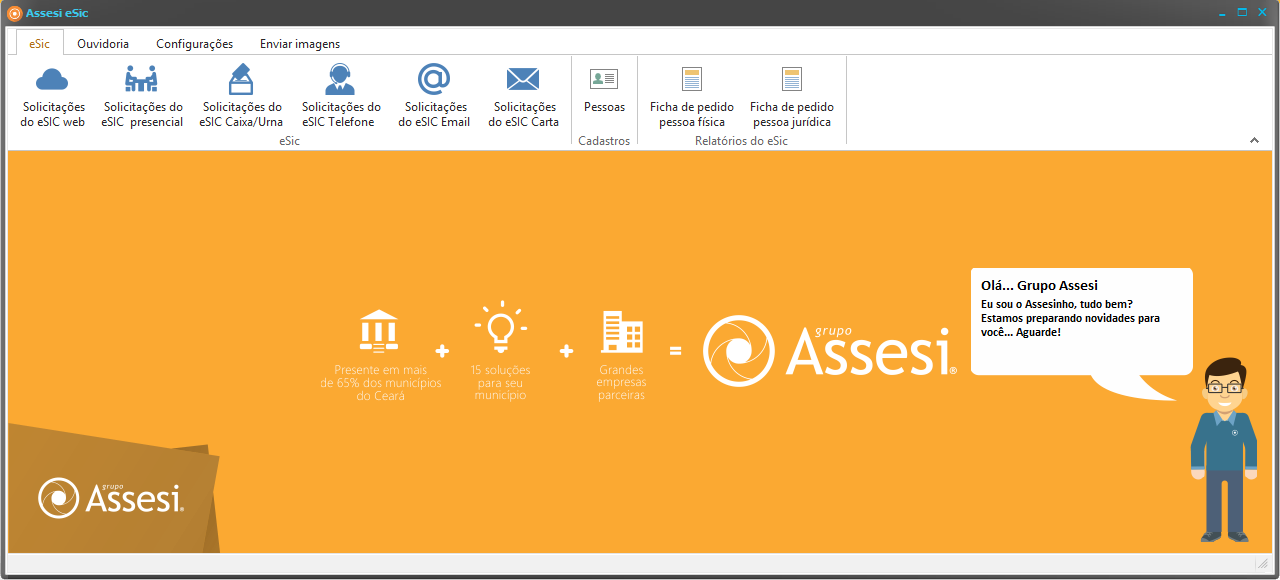Open Solicitações do eSIC Email icon
The height and width of the screenshot is (580, 1280).
pos(434,79)
